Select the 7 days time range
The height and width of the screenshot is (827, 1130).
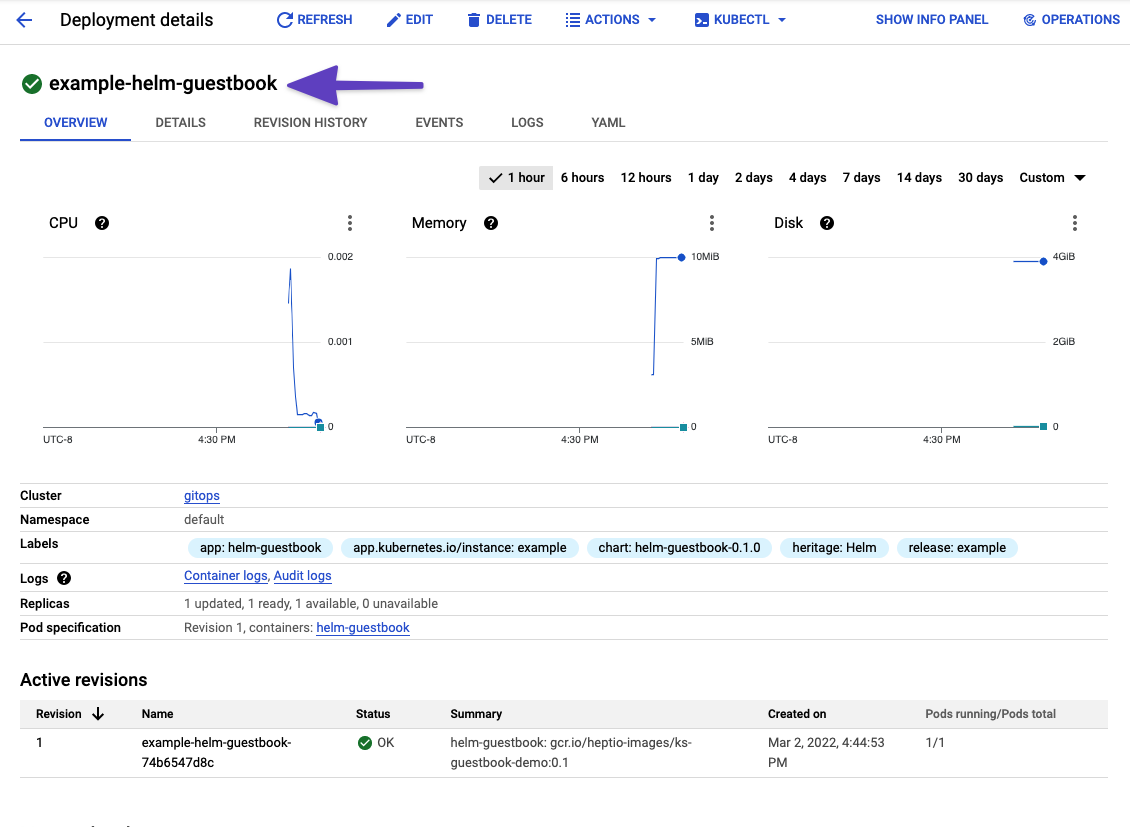pos(861,177)
